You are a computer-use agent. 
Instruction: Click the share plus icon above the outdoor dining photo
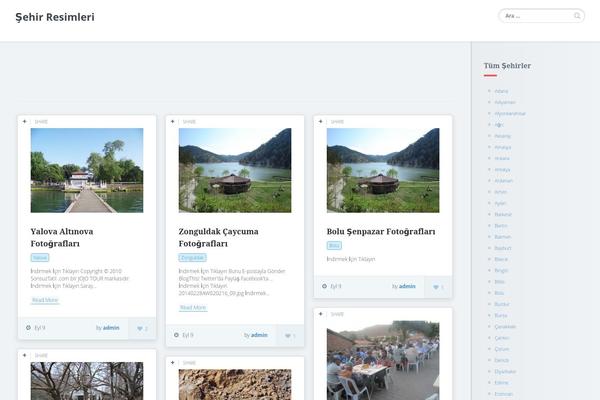click(x=321, y=314)
